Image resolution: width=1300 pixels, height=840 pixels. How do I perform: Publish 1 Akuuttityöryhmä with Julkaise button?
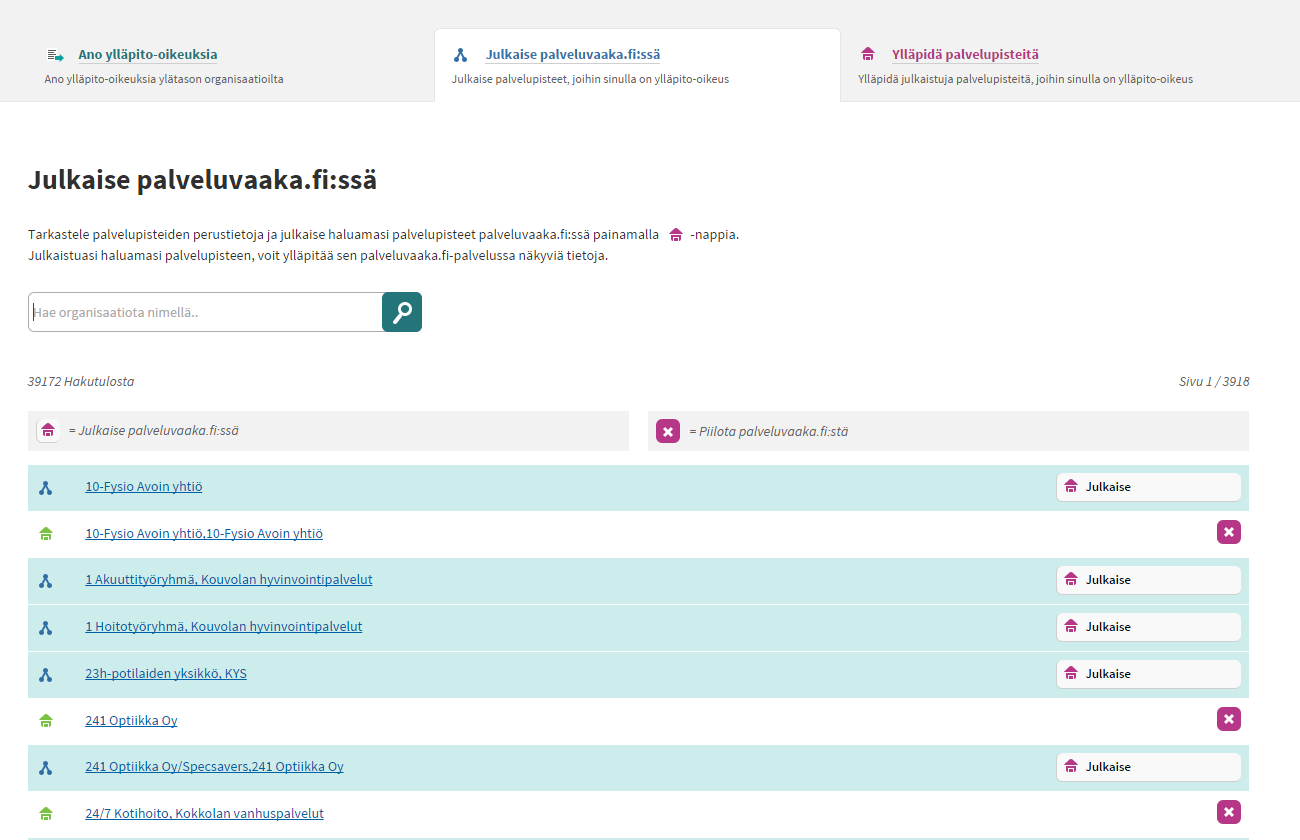click(x=1149, y=580)
